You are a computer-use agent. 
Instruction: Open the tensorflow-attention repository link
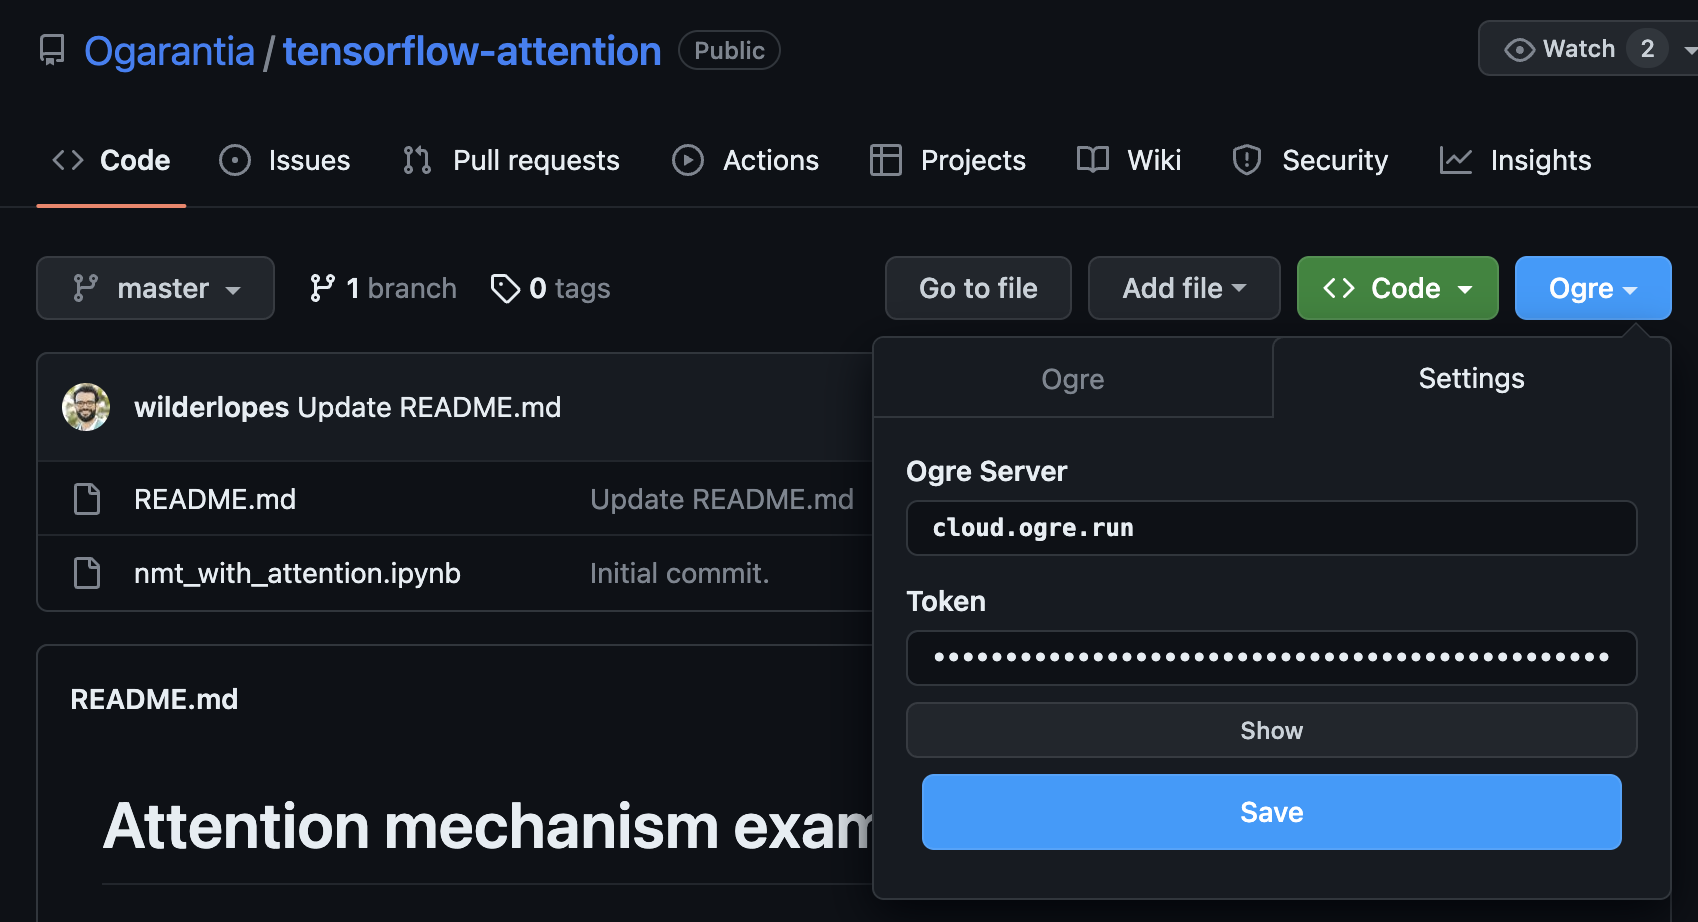click(x=472, y=51)
